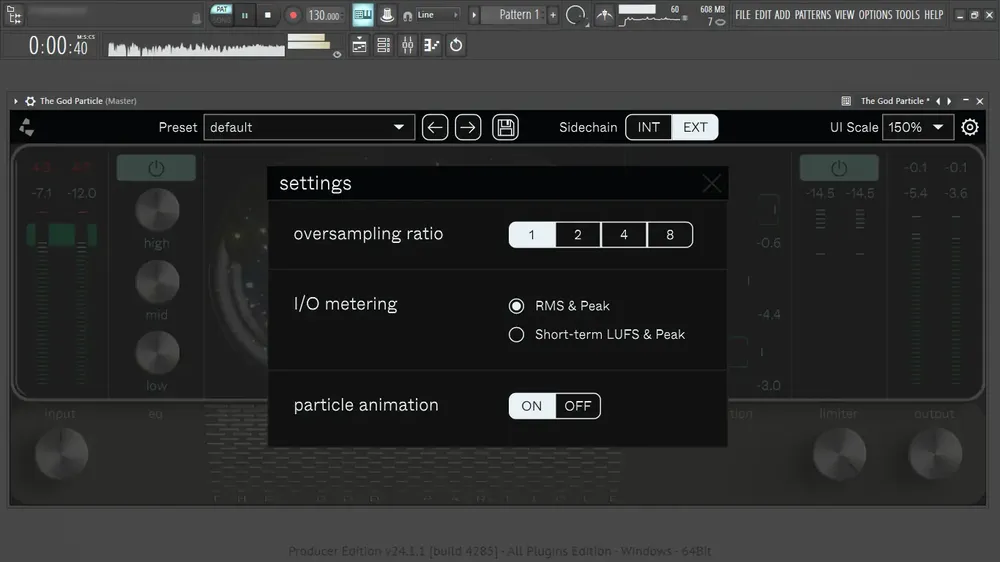1000x562 pixels.
Task: Open the playlist view icon
Action: point(360,45)
